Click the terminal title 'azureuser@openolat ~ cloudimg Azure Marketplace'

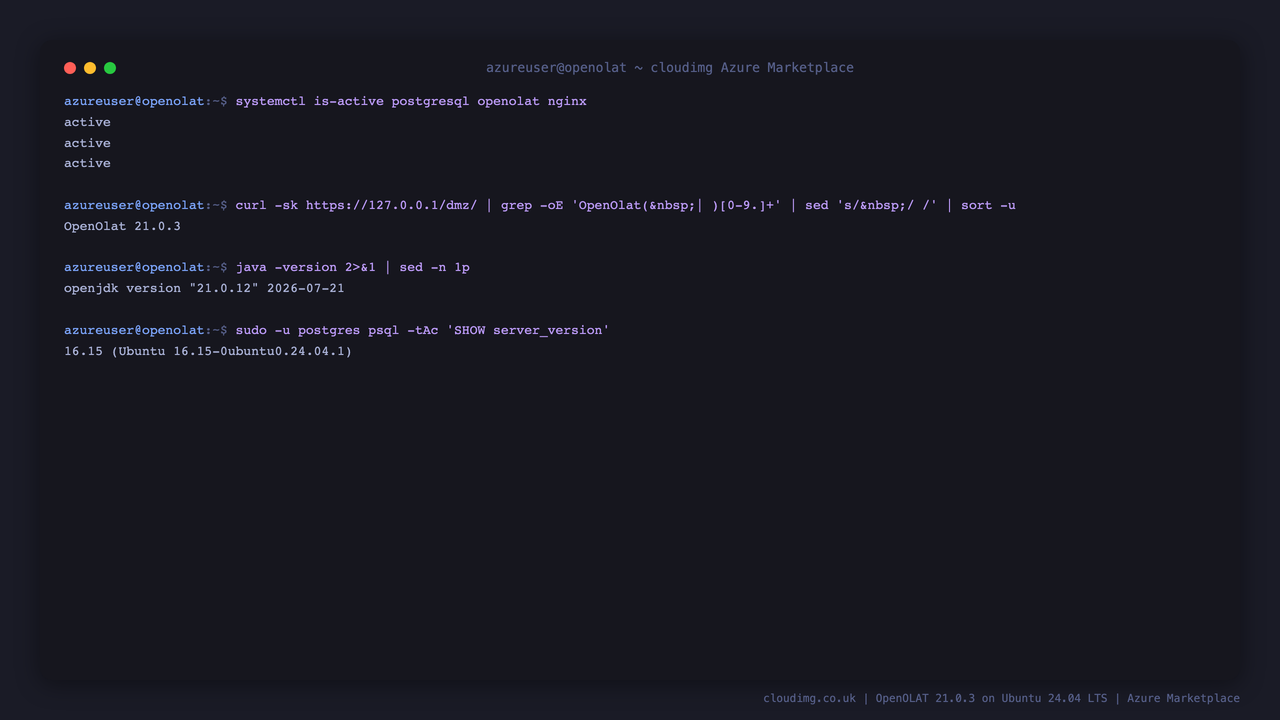(x=670, y=68)
